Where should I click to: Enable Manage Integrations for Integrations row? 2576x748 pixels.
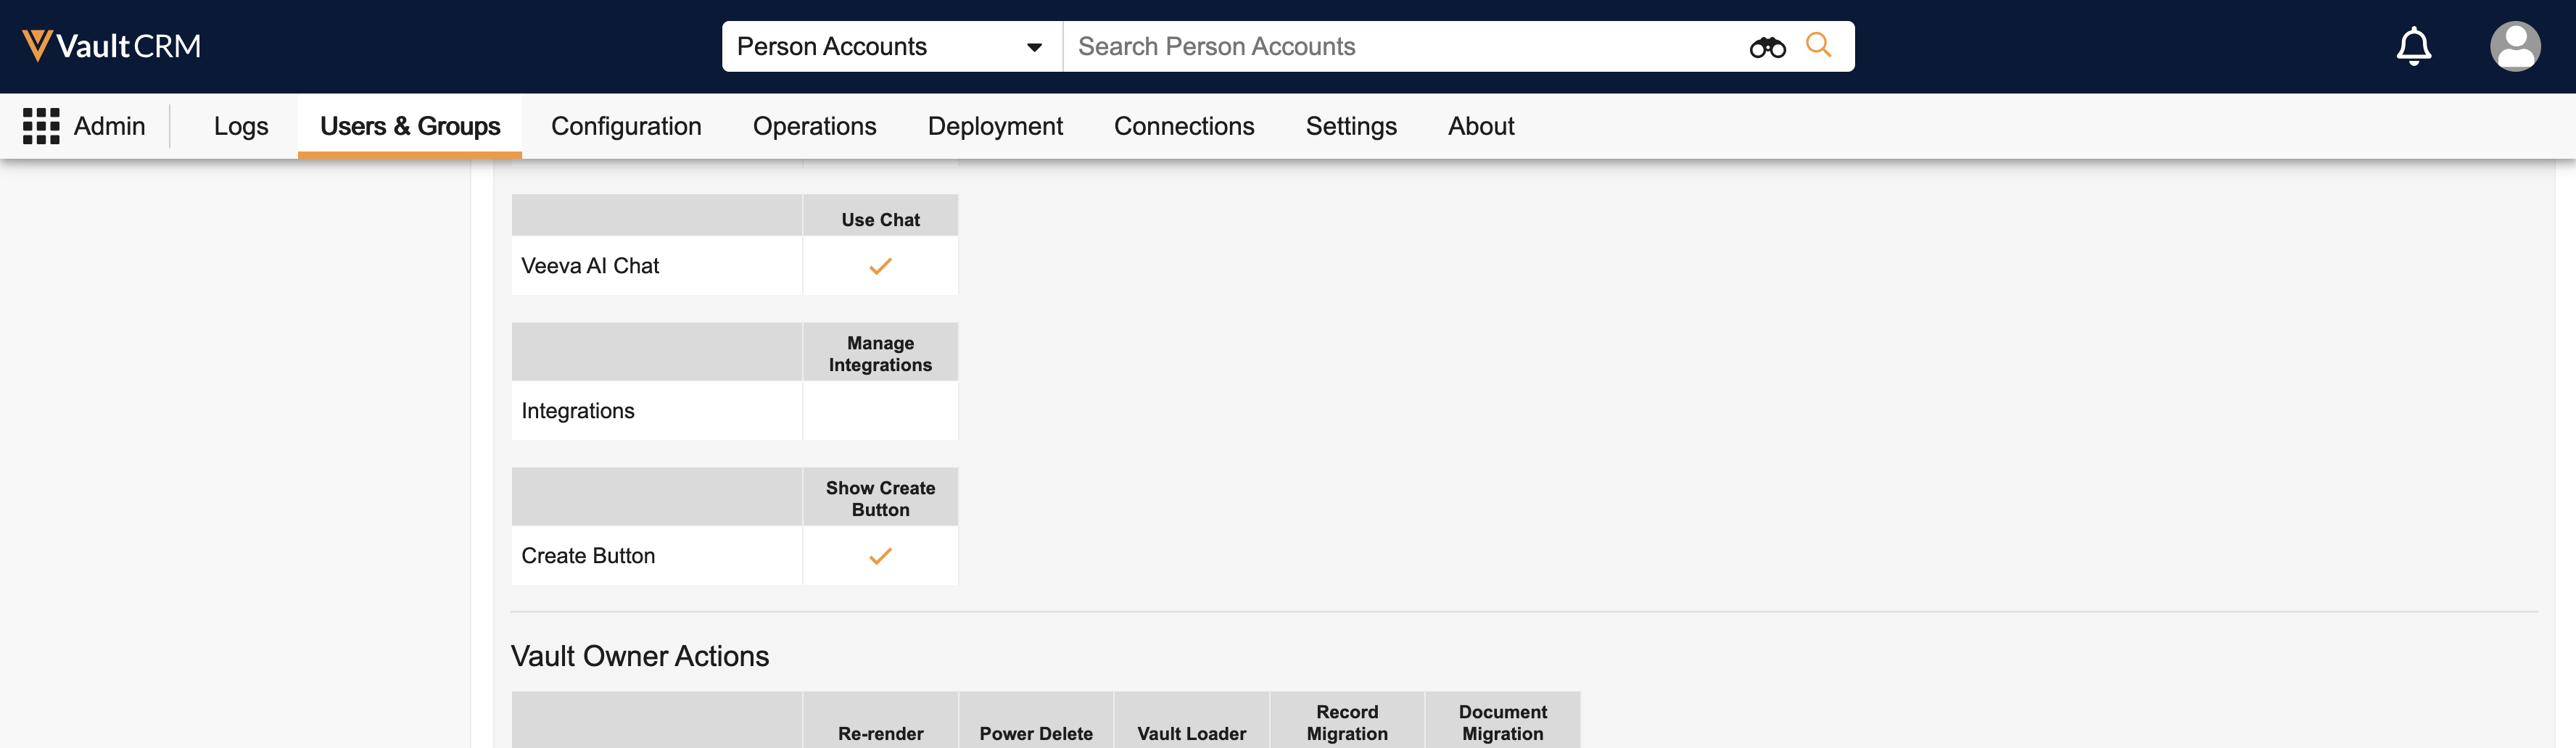point(880,411)
